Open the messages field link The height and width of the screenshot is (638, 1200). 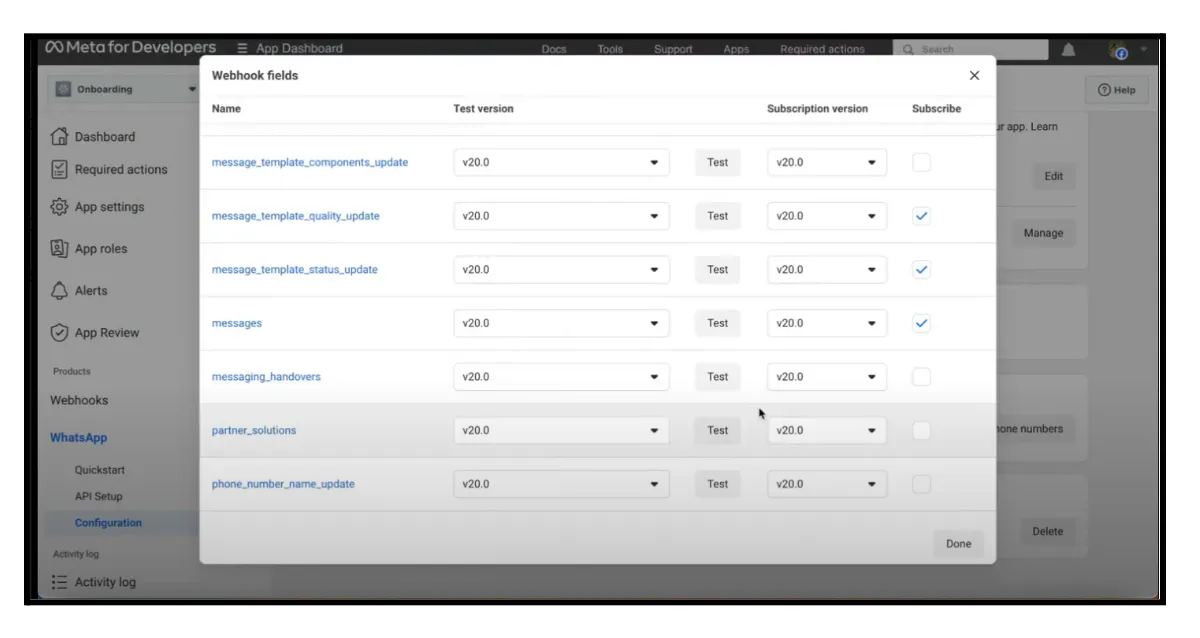[x=237, y=323]
